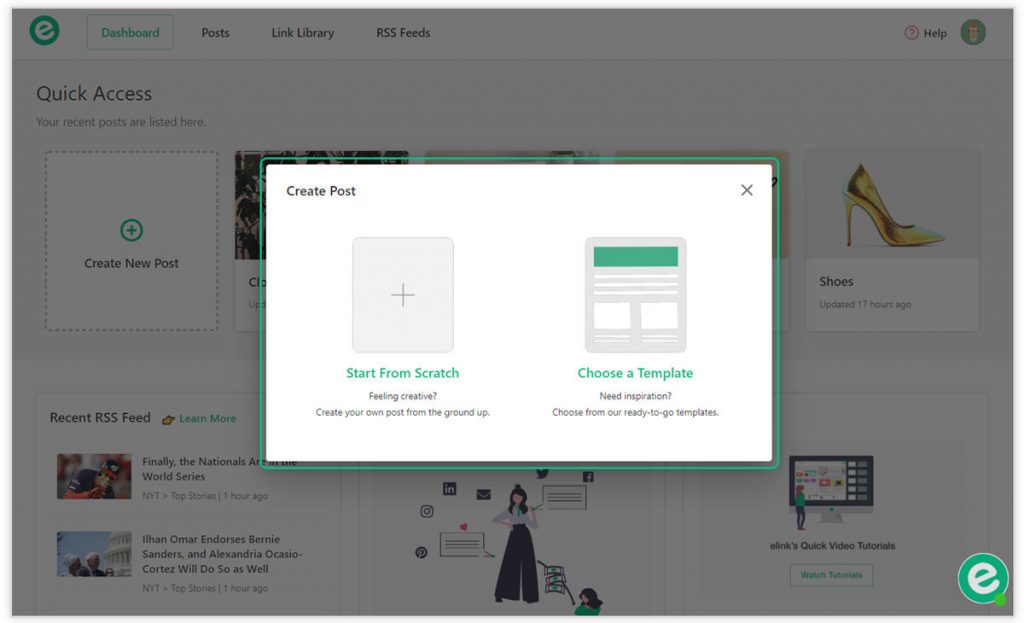Go to the Link Library section
This screenshot has height=623, width=1024.
point(302,32)
